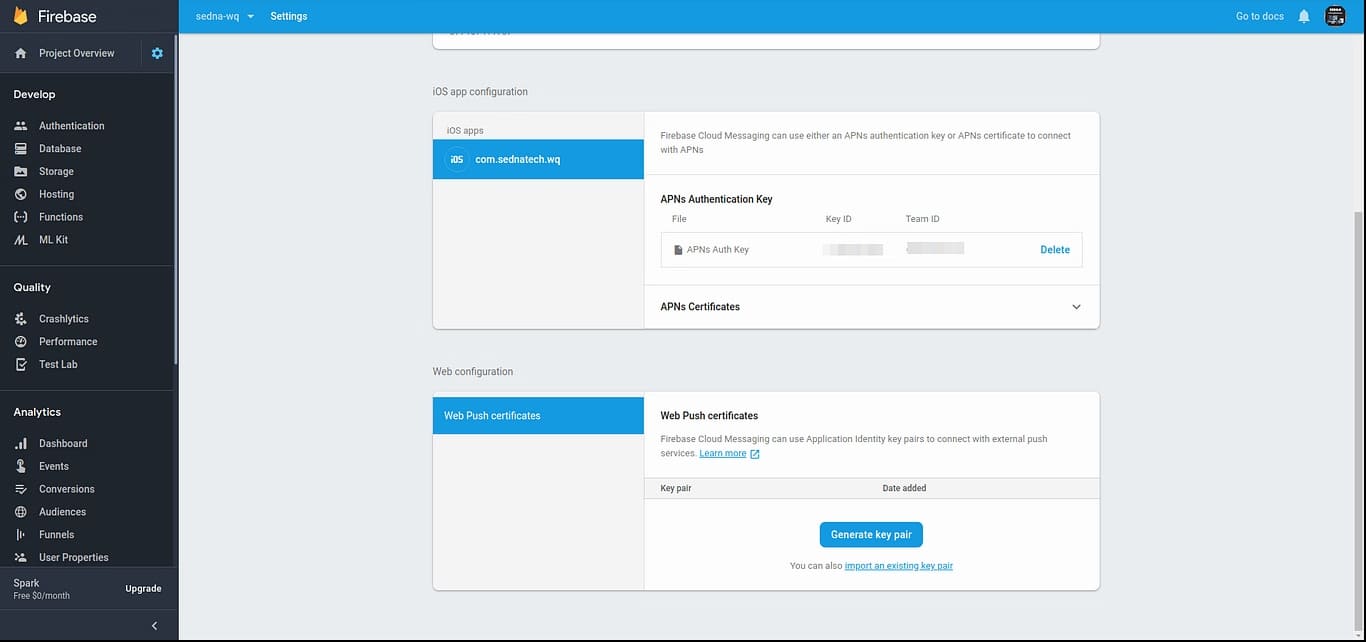
Task: Click import an existing key pair link
Action: pyautogui.click(x=898, y=566)
